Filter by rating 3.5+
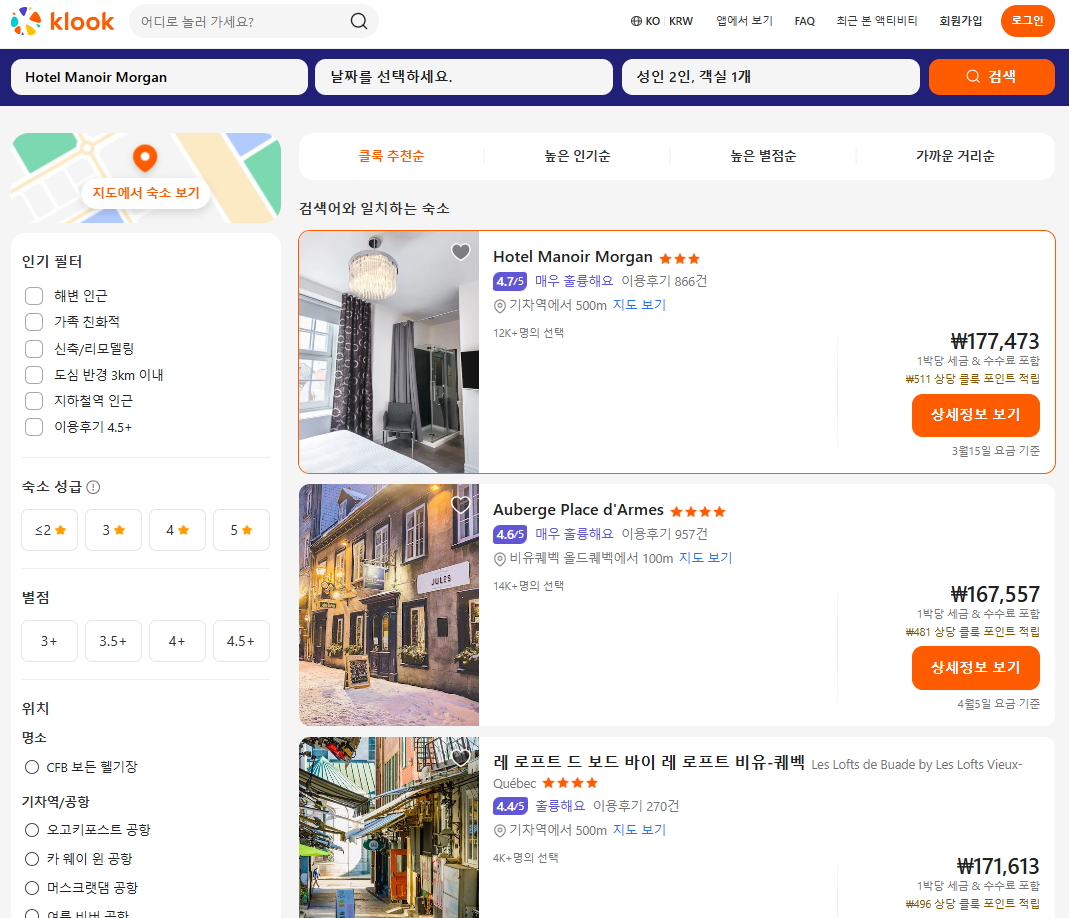Image resolution: width=1069 pixels, height=918 pixels. coord(113,641)
